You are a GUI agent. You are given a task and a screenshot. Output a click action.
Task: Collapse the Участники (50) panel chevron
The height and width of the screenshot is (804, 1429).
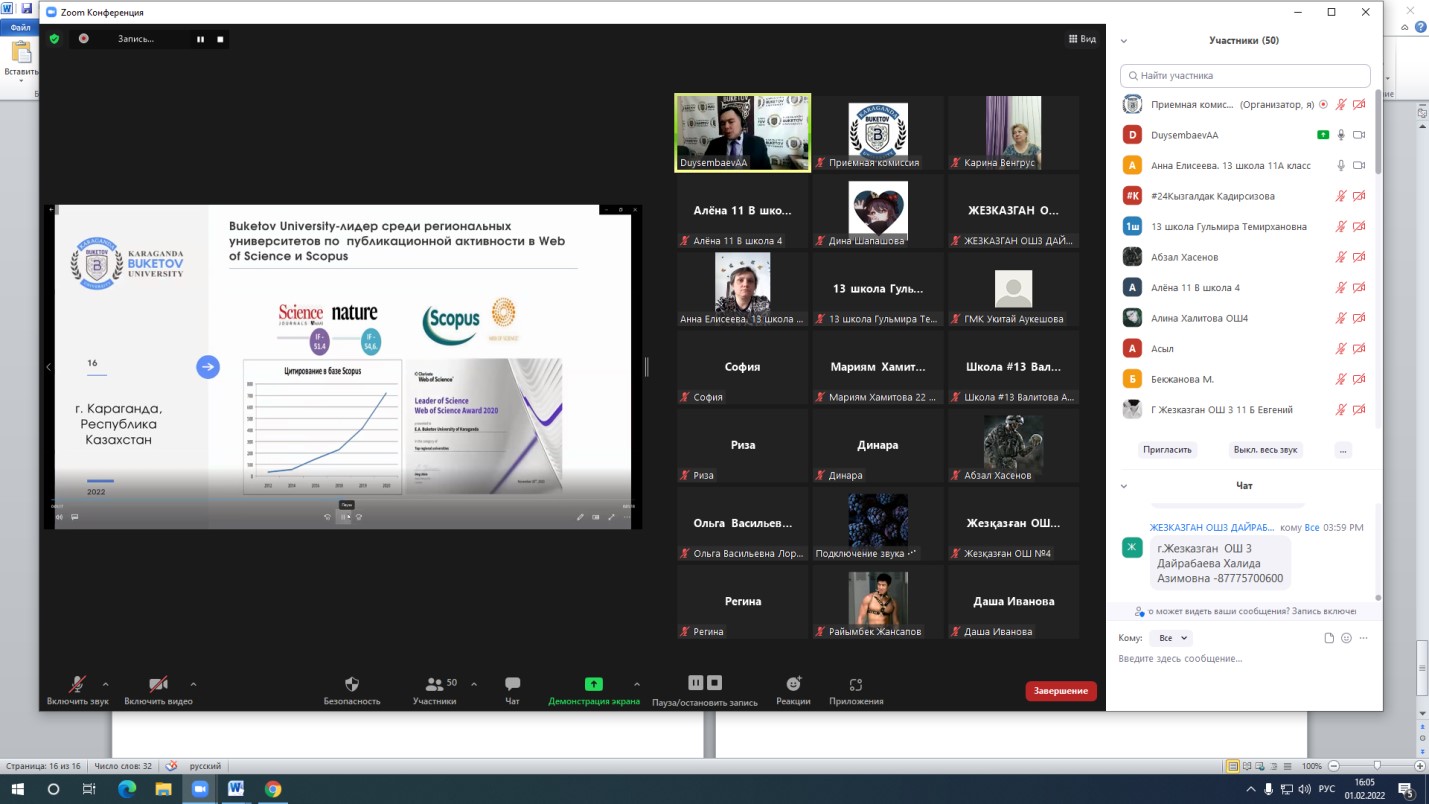(1124, 41)
